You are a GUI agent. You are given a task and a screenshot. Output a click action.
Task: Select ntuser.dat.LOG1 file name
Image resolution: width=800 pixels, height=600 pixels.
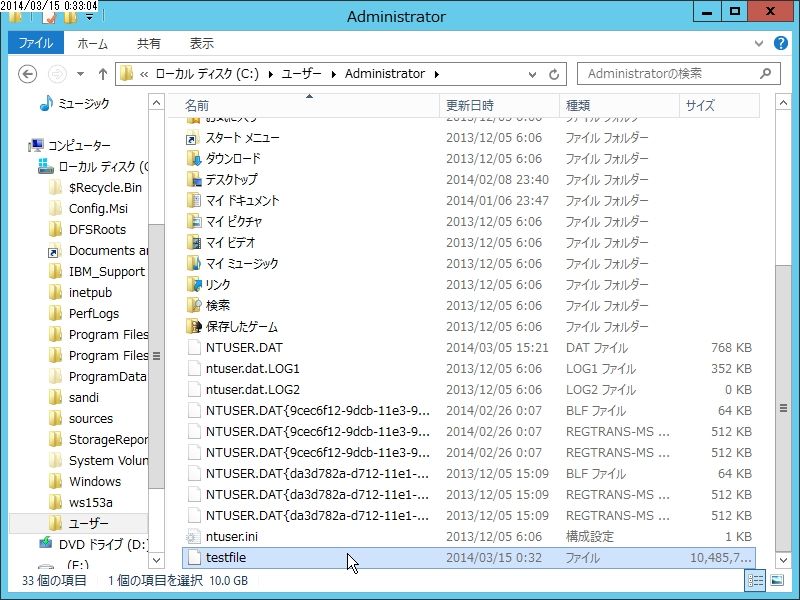(253, 368)
